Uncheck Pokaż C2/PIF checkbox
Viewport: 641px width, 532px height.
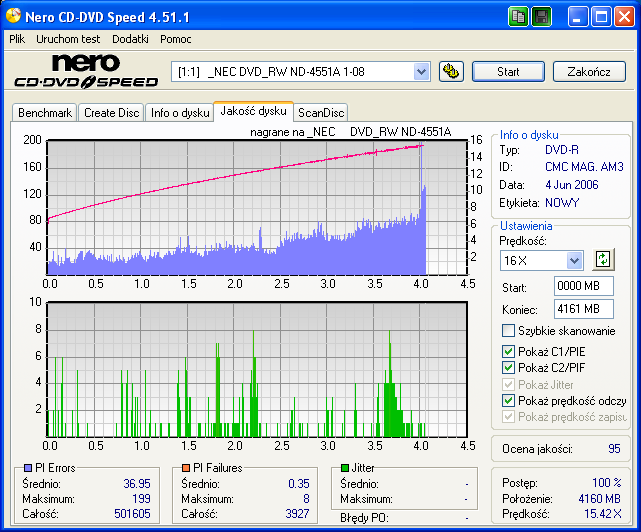[x=508, y=367]
